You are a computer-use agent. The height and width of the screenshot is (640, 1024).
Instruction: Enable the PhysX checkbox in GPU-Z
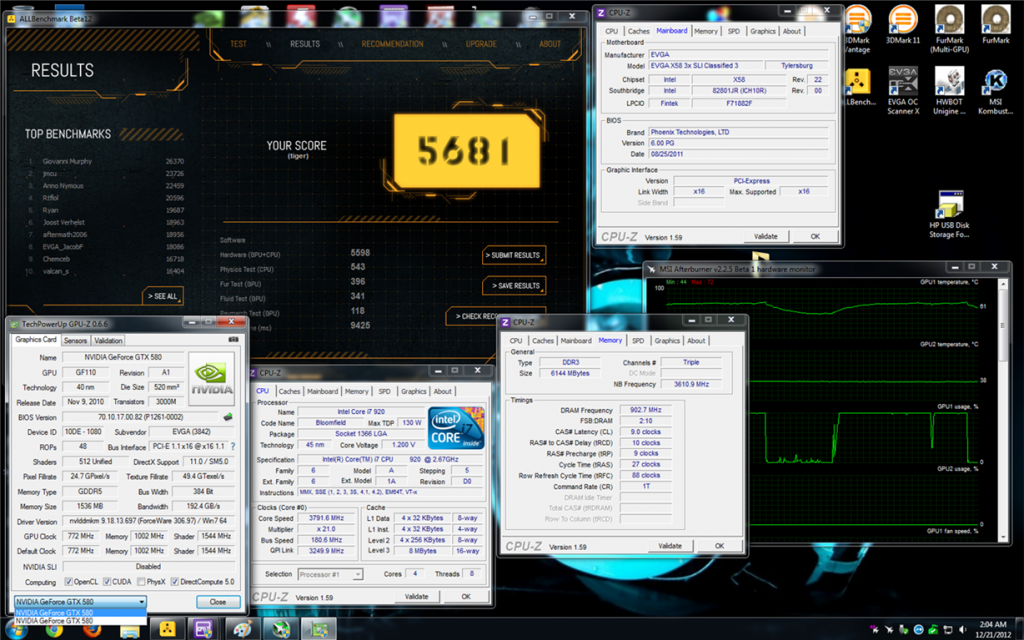pos(140,581)
